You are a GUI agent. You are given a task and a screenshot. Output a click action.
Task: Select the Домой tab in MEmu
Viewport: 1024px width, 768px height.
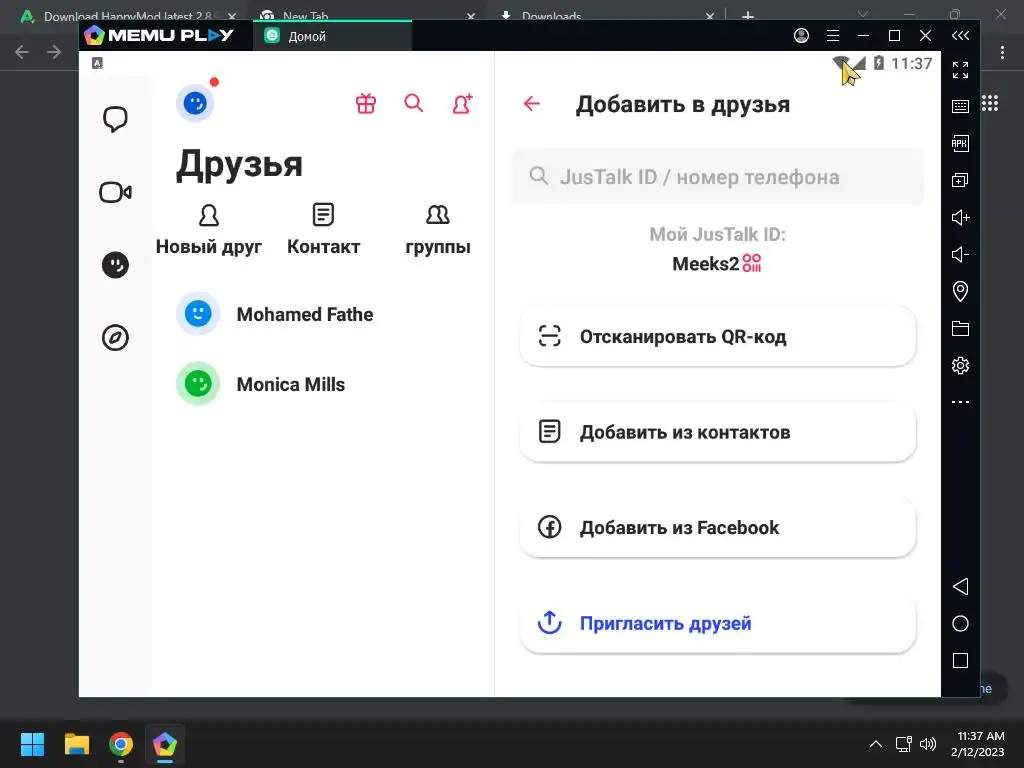[x=332, y=36]
